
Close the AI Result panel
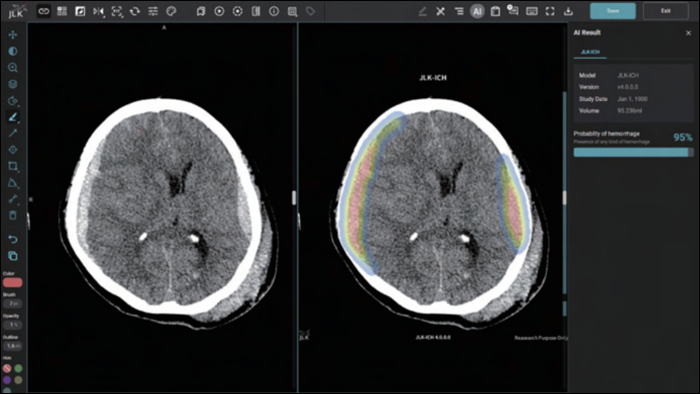coord(688,33)
